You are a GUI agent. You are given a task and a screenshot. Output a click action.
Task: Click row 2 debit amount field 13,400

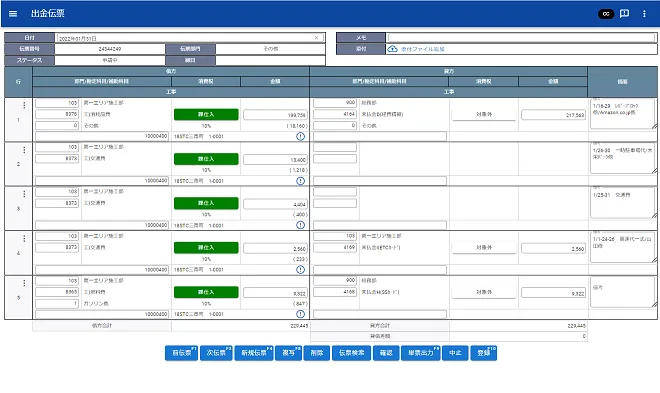pos(275,160)
